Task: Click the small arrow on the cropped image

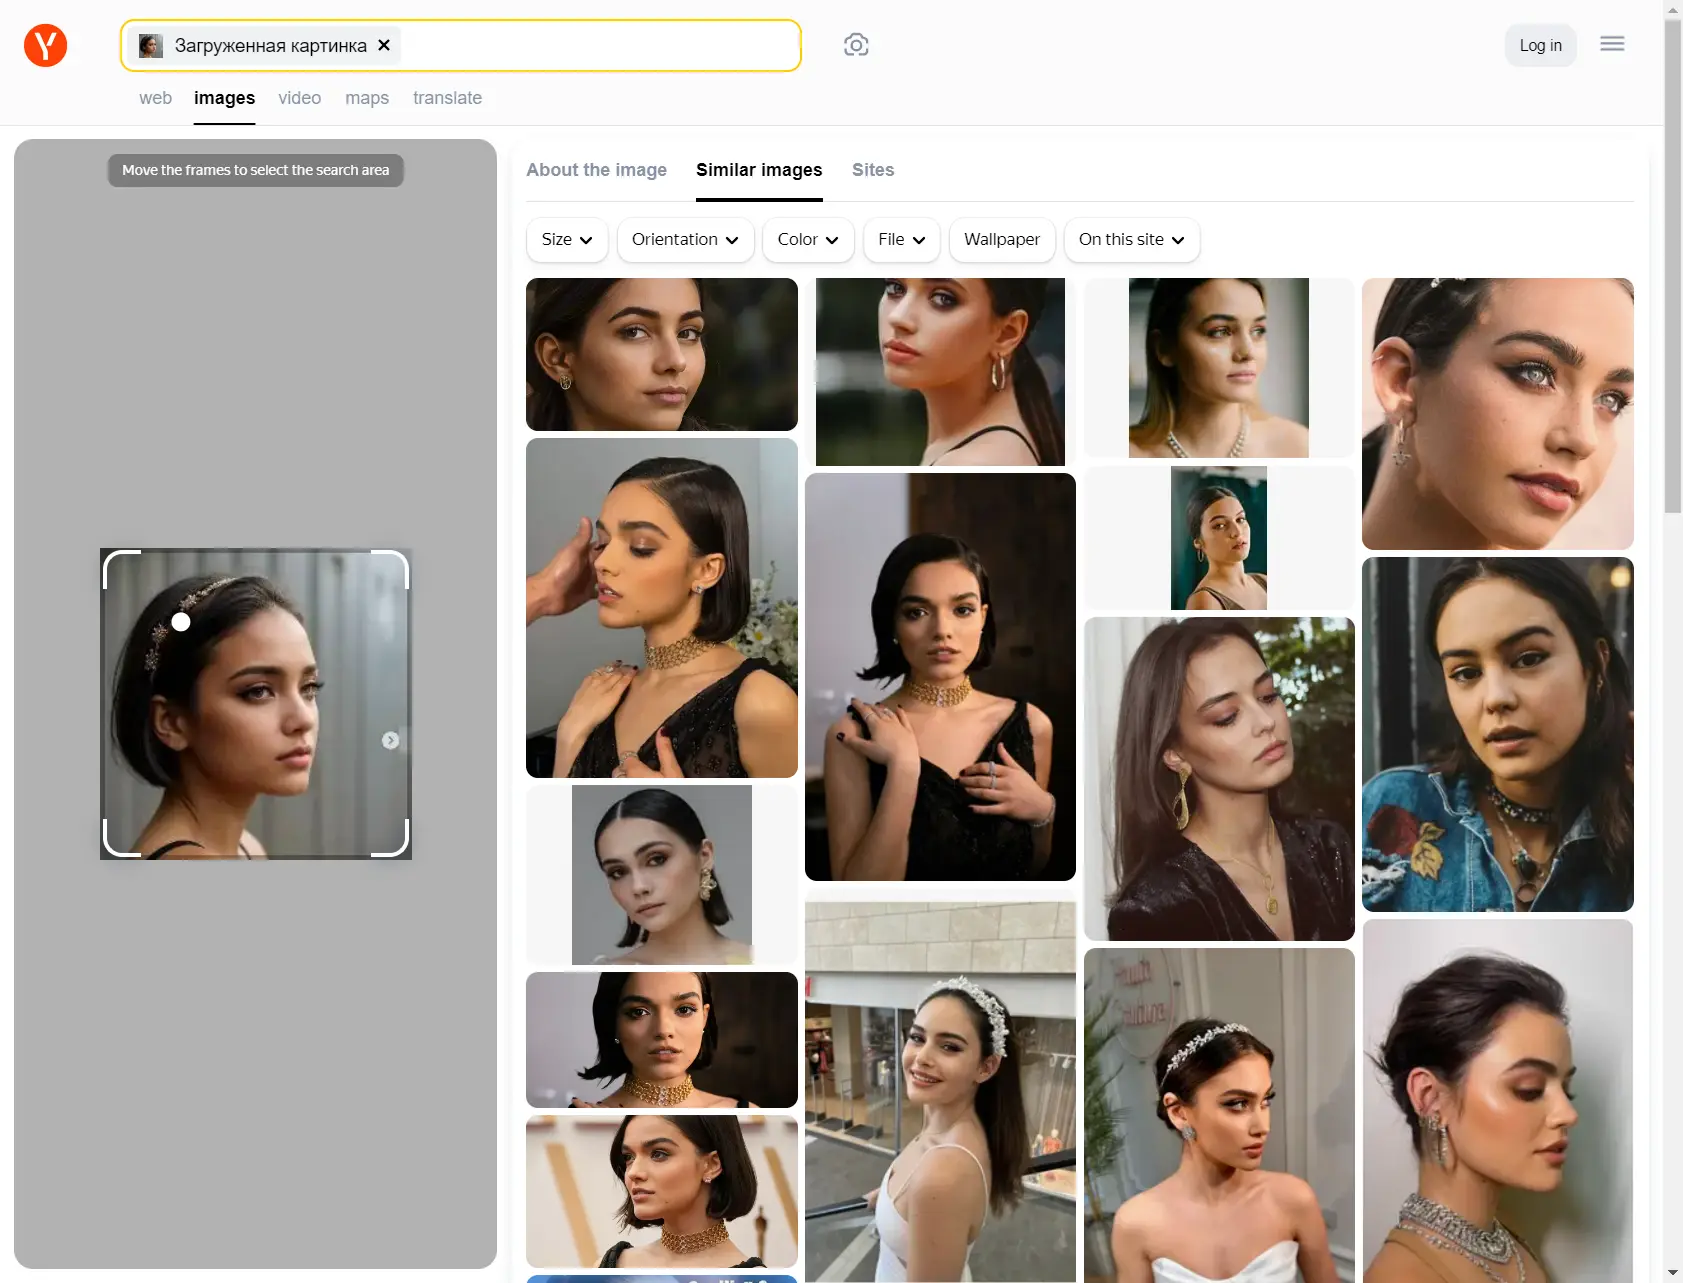Action: (390, 740)
